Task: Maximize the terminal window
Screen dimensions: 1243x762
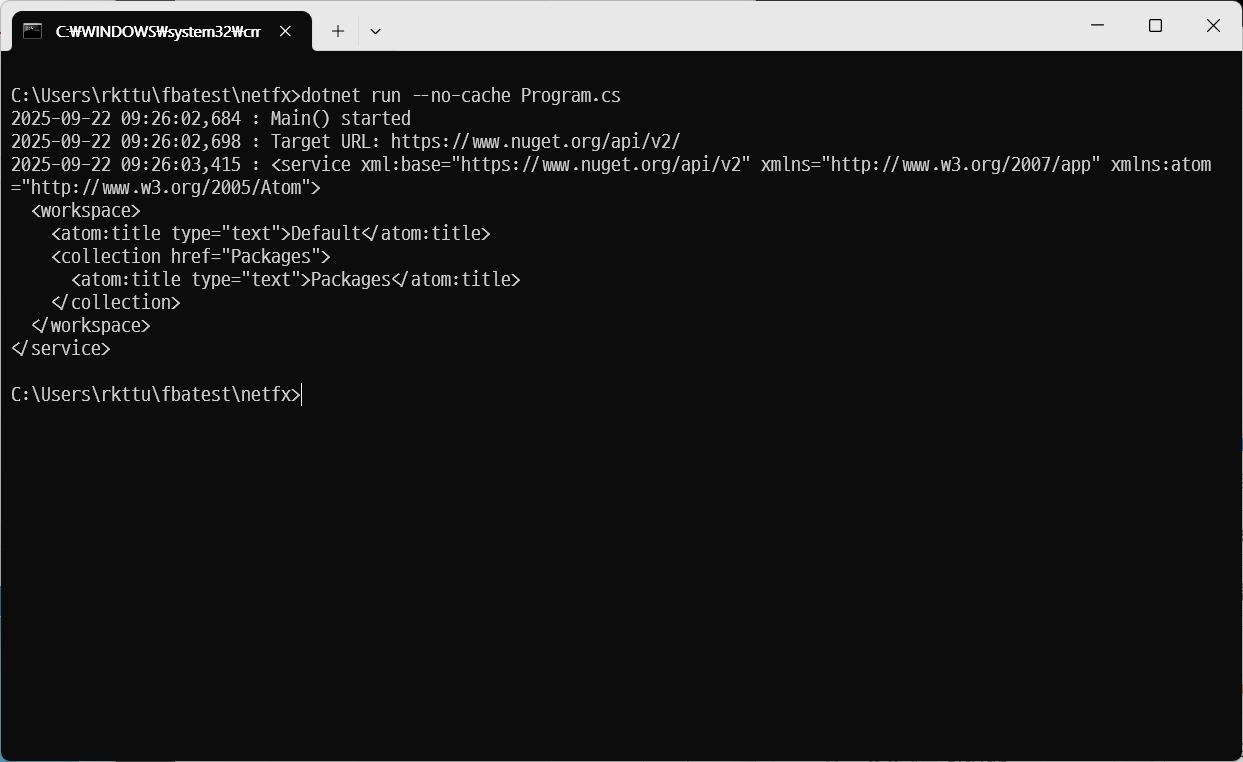Action: pyautogui.click(x=1155, y=26)
